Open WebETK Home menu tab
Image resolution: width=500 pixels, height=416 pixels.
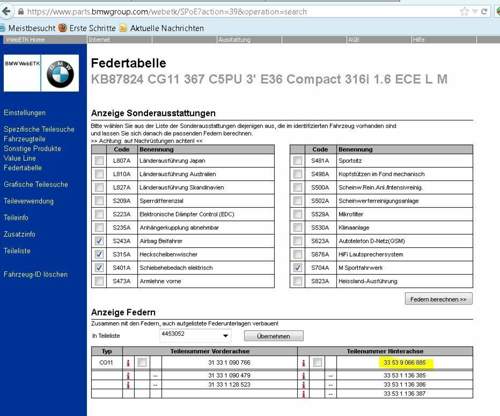pyautogui.click(x=25, y=40)
